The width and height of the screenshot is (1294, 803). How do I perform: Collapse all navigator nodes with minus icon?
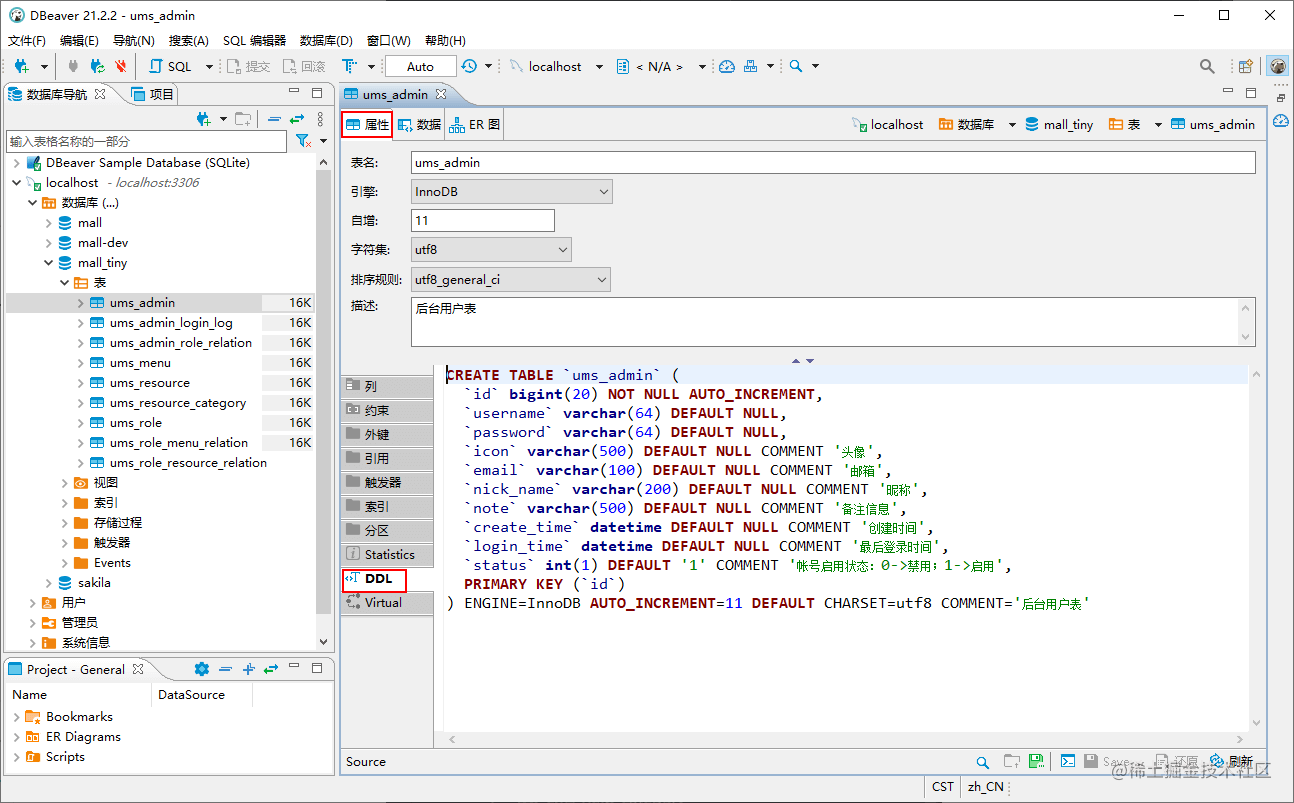[274, 119]
